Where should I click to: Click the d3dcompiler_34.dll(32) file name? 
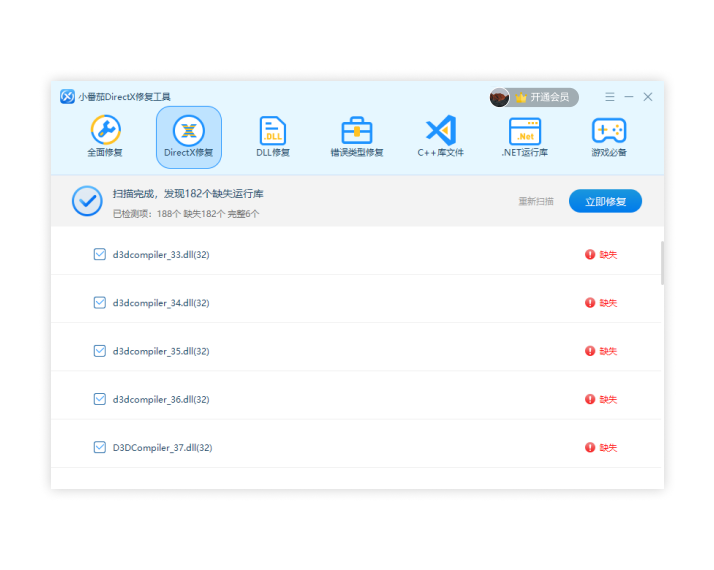pos(161,303)
